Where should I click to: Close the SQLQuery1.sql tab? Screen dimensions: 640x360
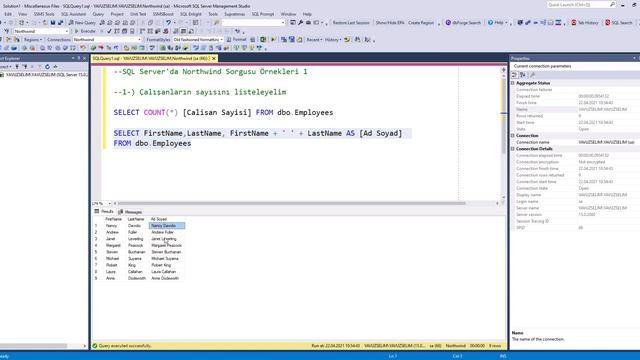[213, 58]
